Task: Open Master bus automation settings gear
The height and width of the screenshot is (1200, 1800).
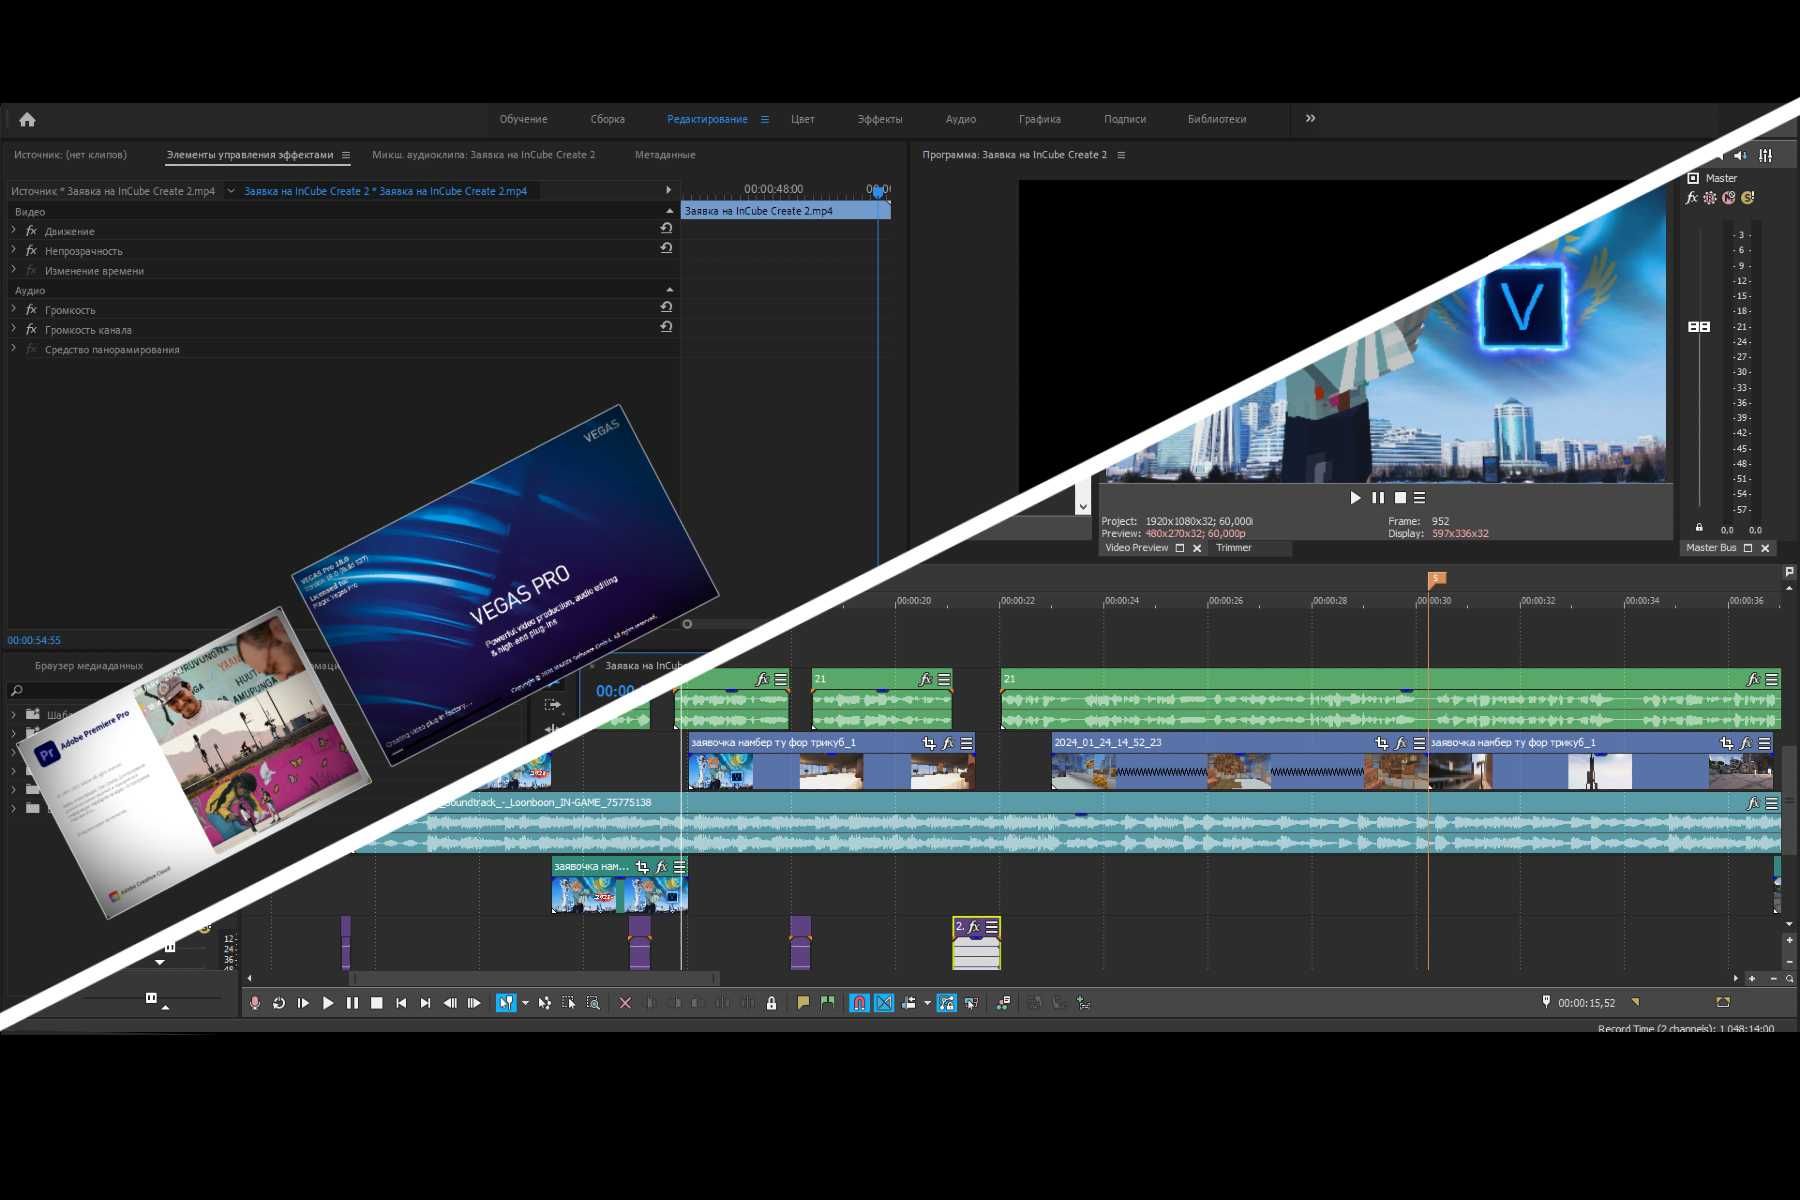Action: [x=1710, y=198]
